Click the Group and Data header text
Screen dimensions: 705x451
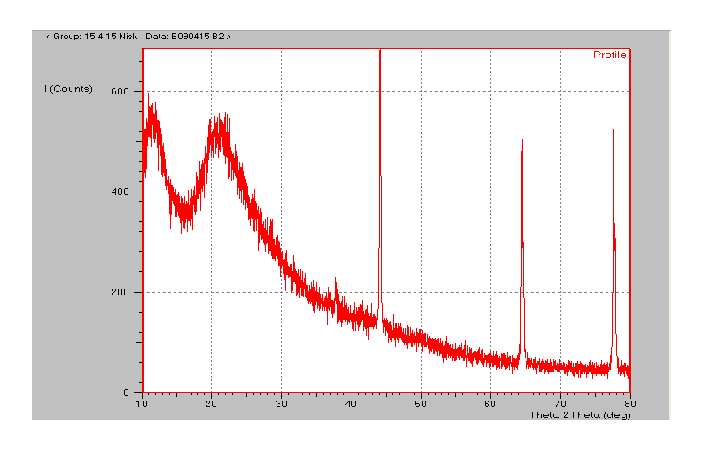tap(138, 36)
